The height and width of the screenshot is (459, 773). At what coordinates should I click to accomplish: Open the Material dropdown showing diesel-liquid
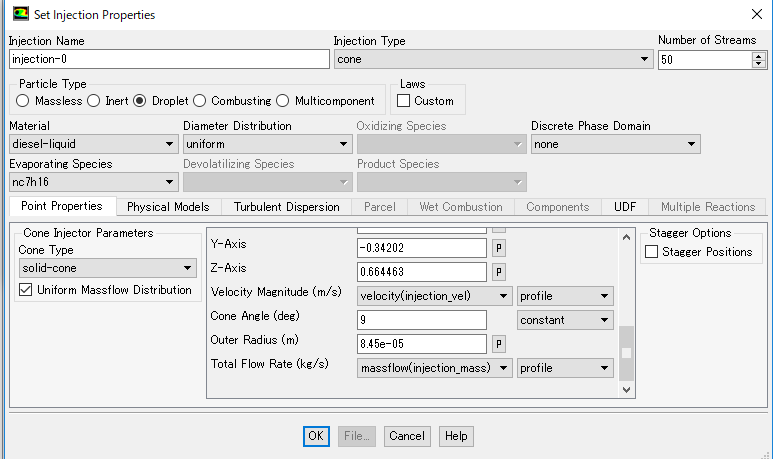click(x=93, y=144)
